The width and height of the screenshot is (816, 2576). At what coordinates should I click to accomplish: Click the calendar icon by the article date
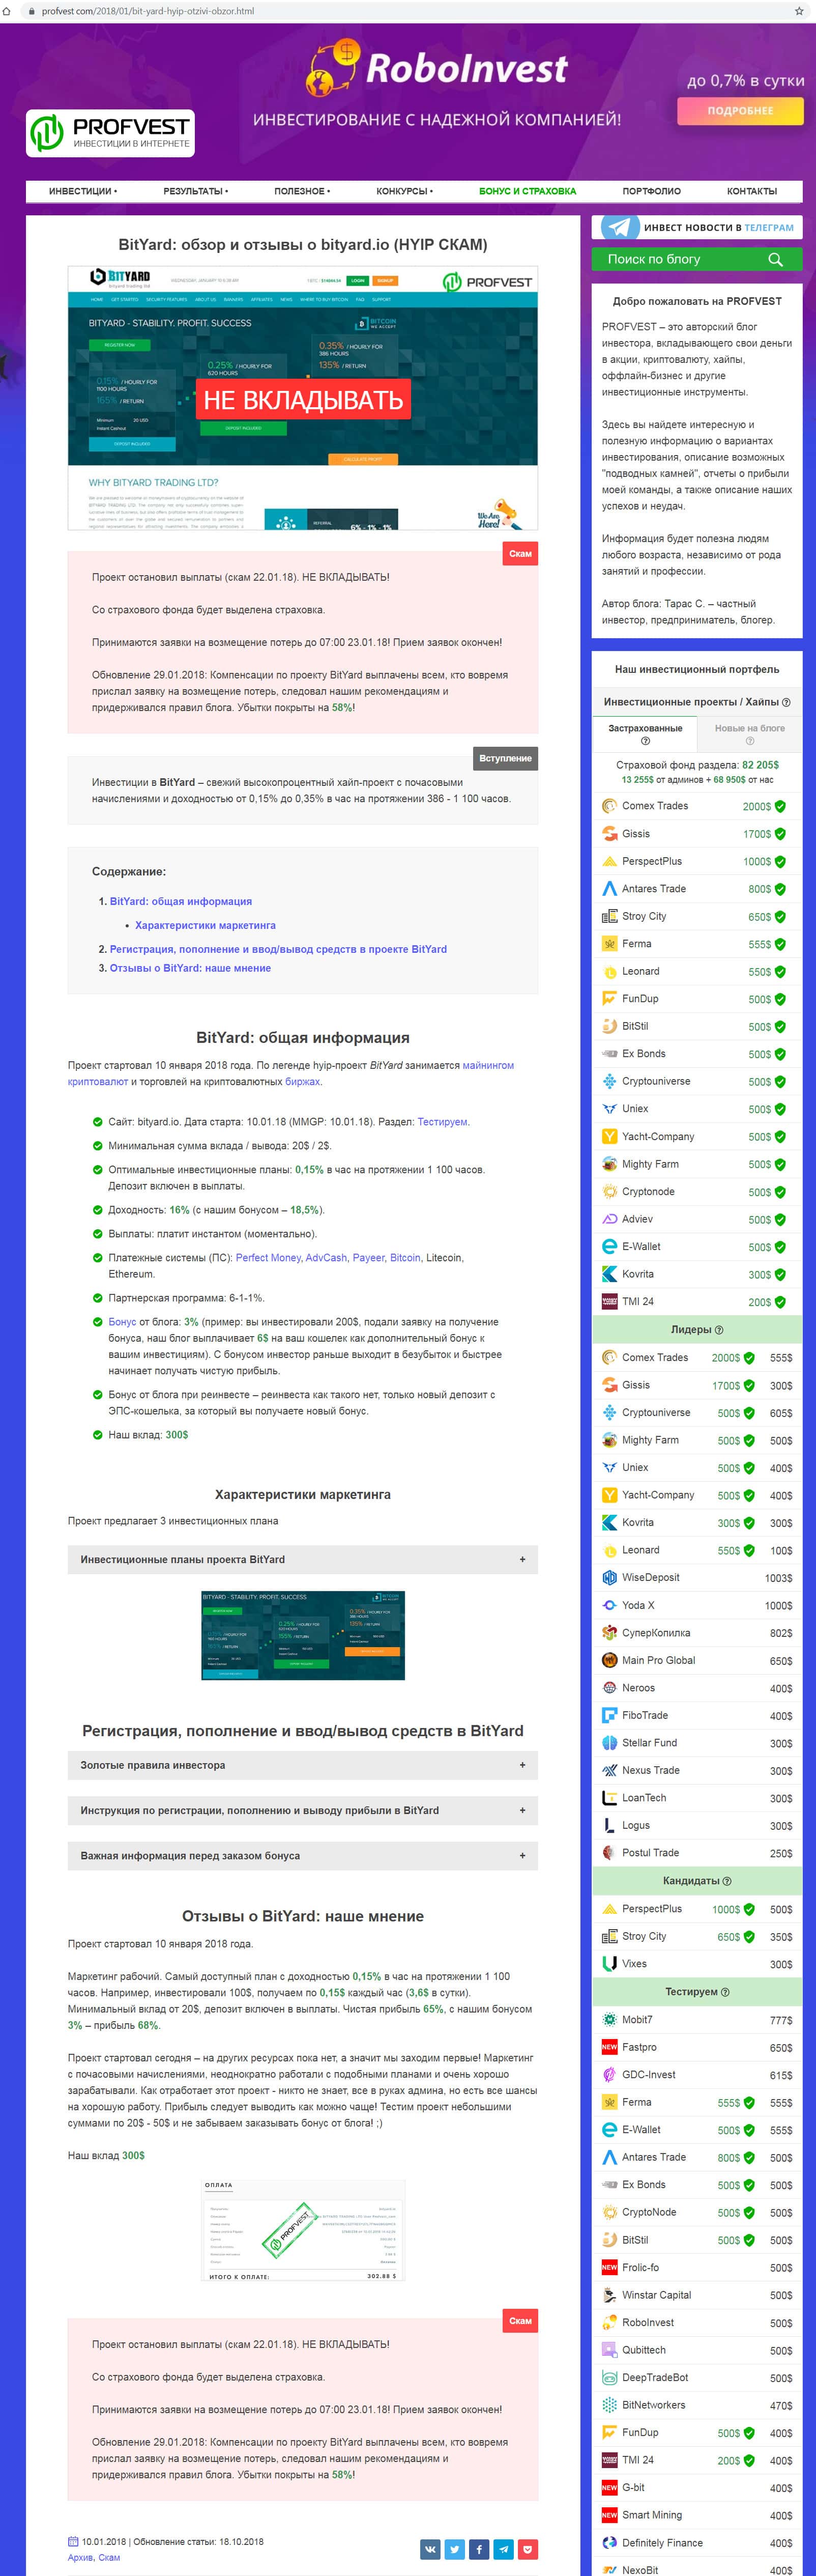(x=73, y=2541)
